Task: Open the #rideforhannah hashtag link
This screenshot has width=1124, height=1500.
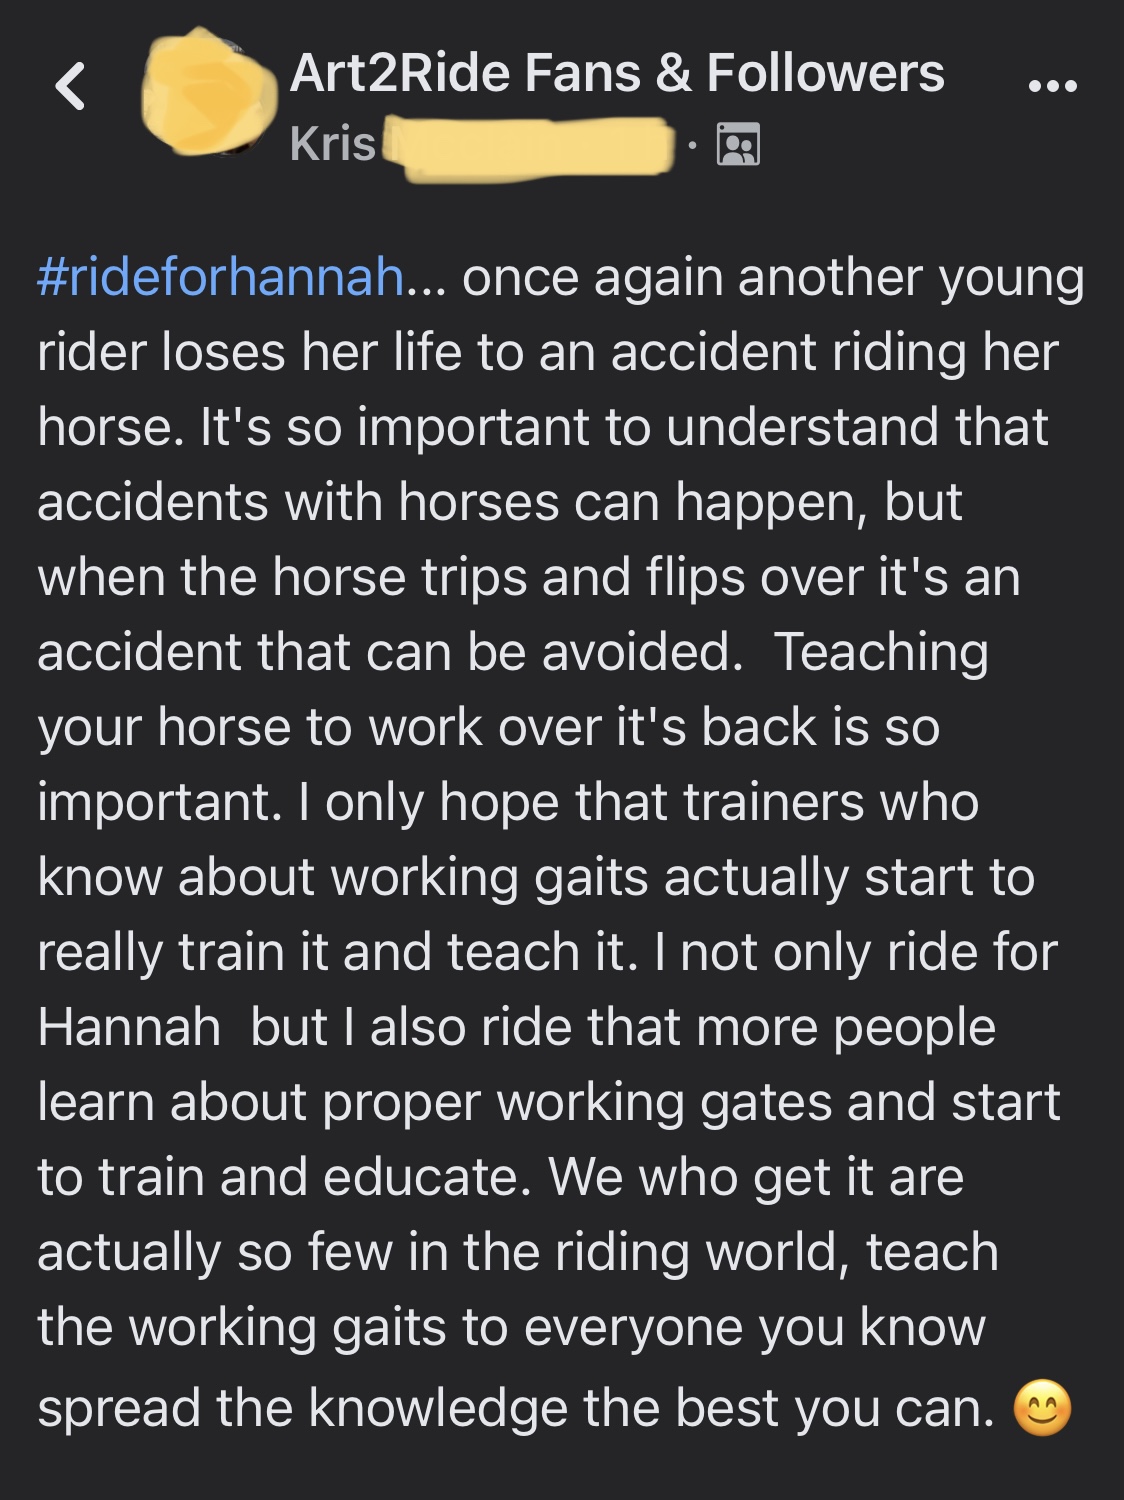Action: (220, 277)
